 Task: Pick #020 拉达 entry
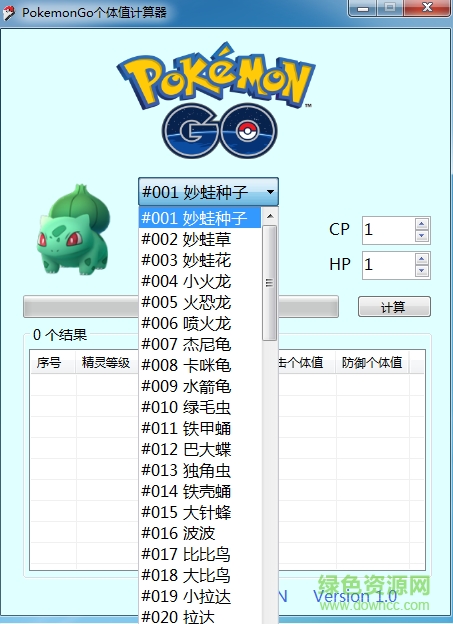pos(200,616)
